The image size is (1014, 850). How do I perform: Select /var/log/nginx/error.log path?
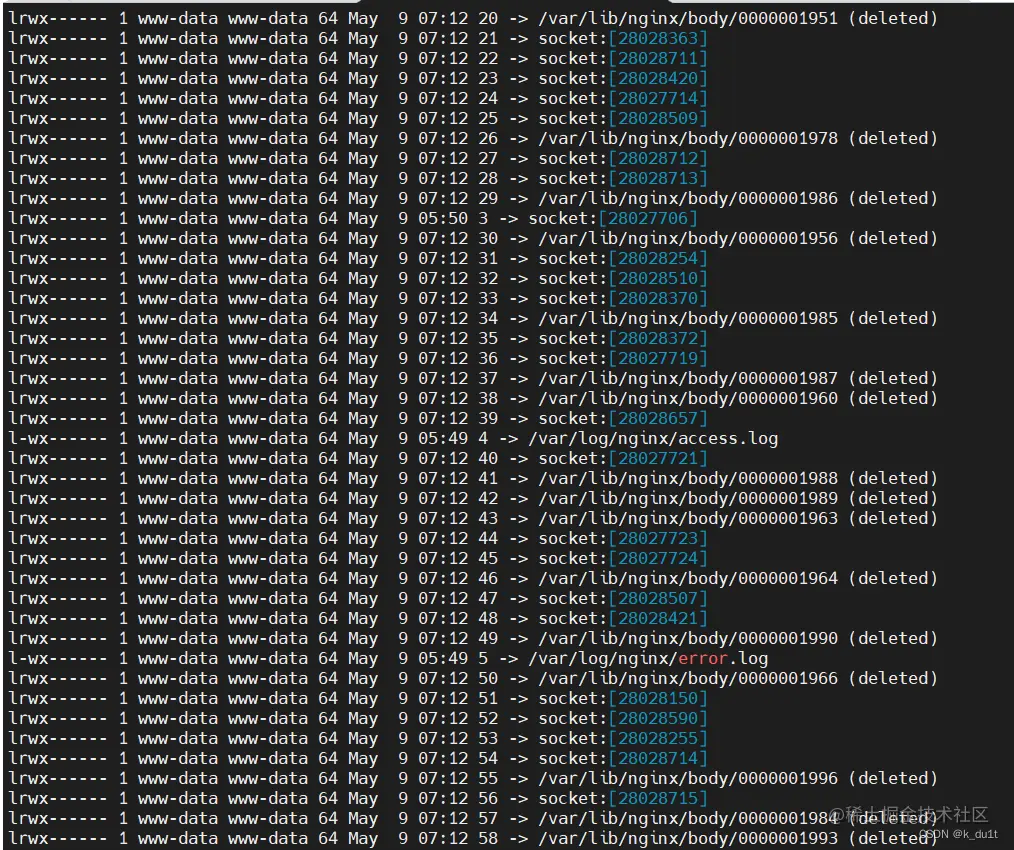649,659
